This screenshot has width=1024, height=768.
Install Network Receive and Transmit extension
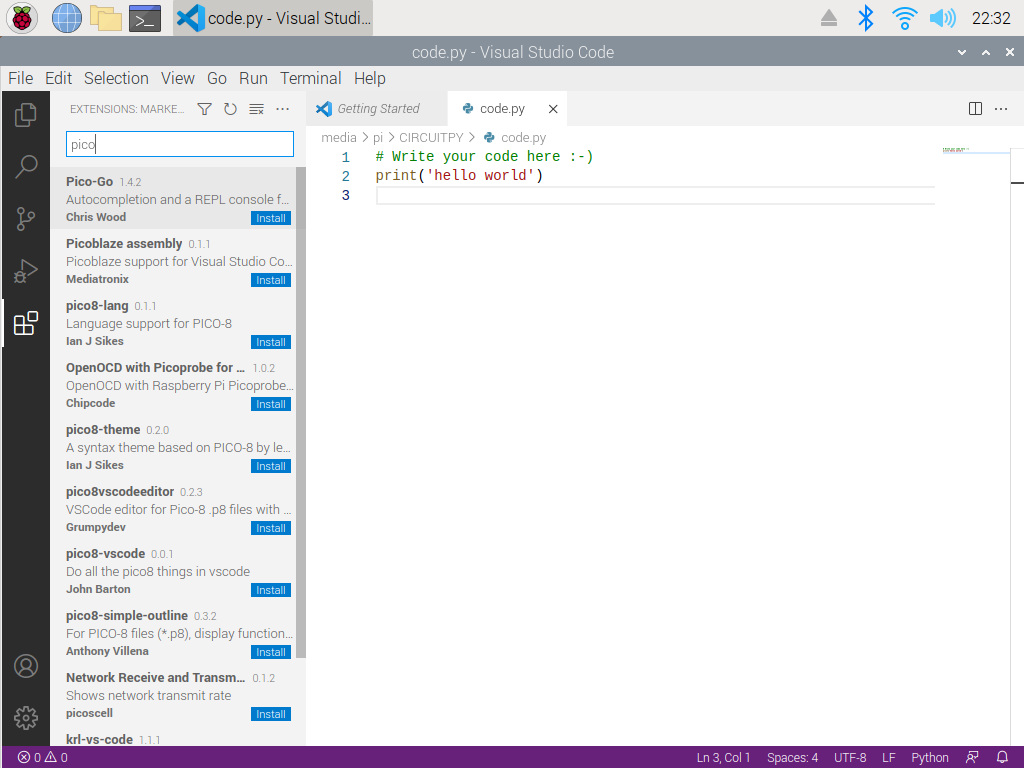[x=271, y=714]
